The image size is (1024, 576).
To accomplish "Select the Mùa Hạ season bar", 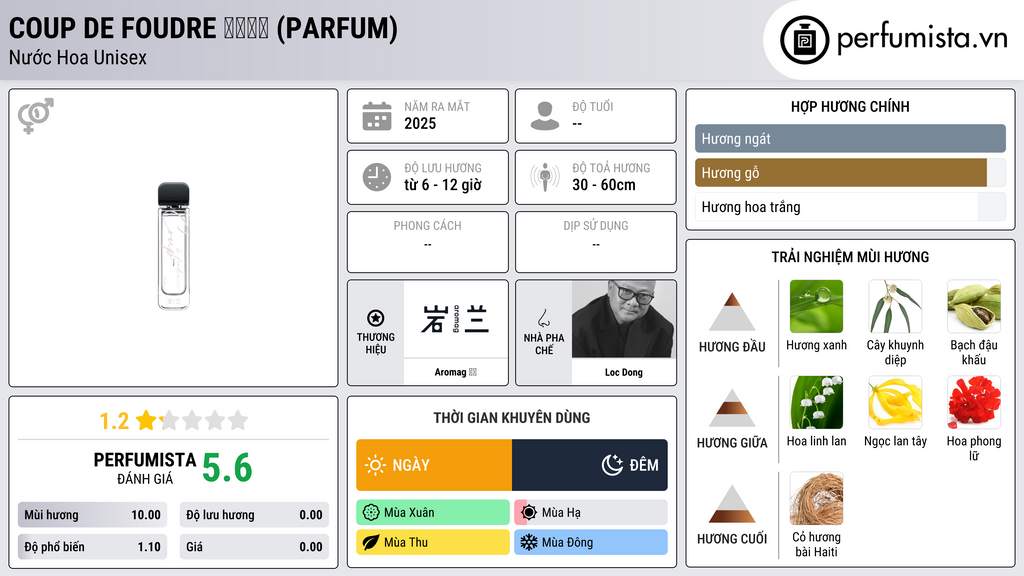I will (591, 513).
